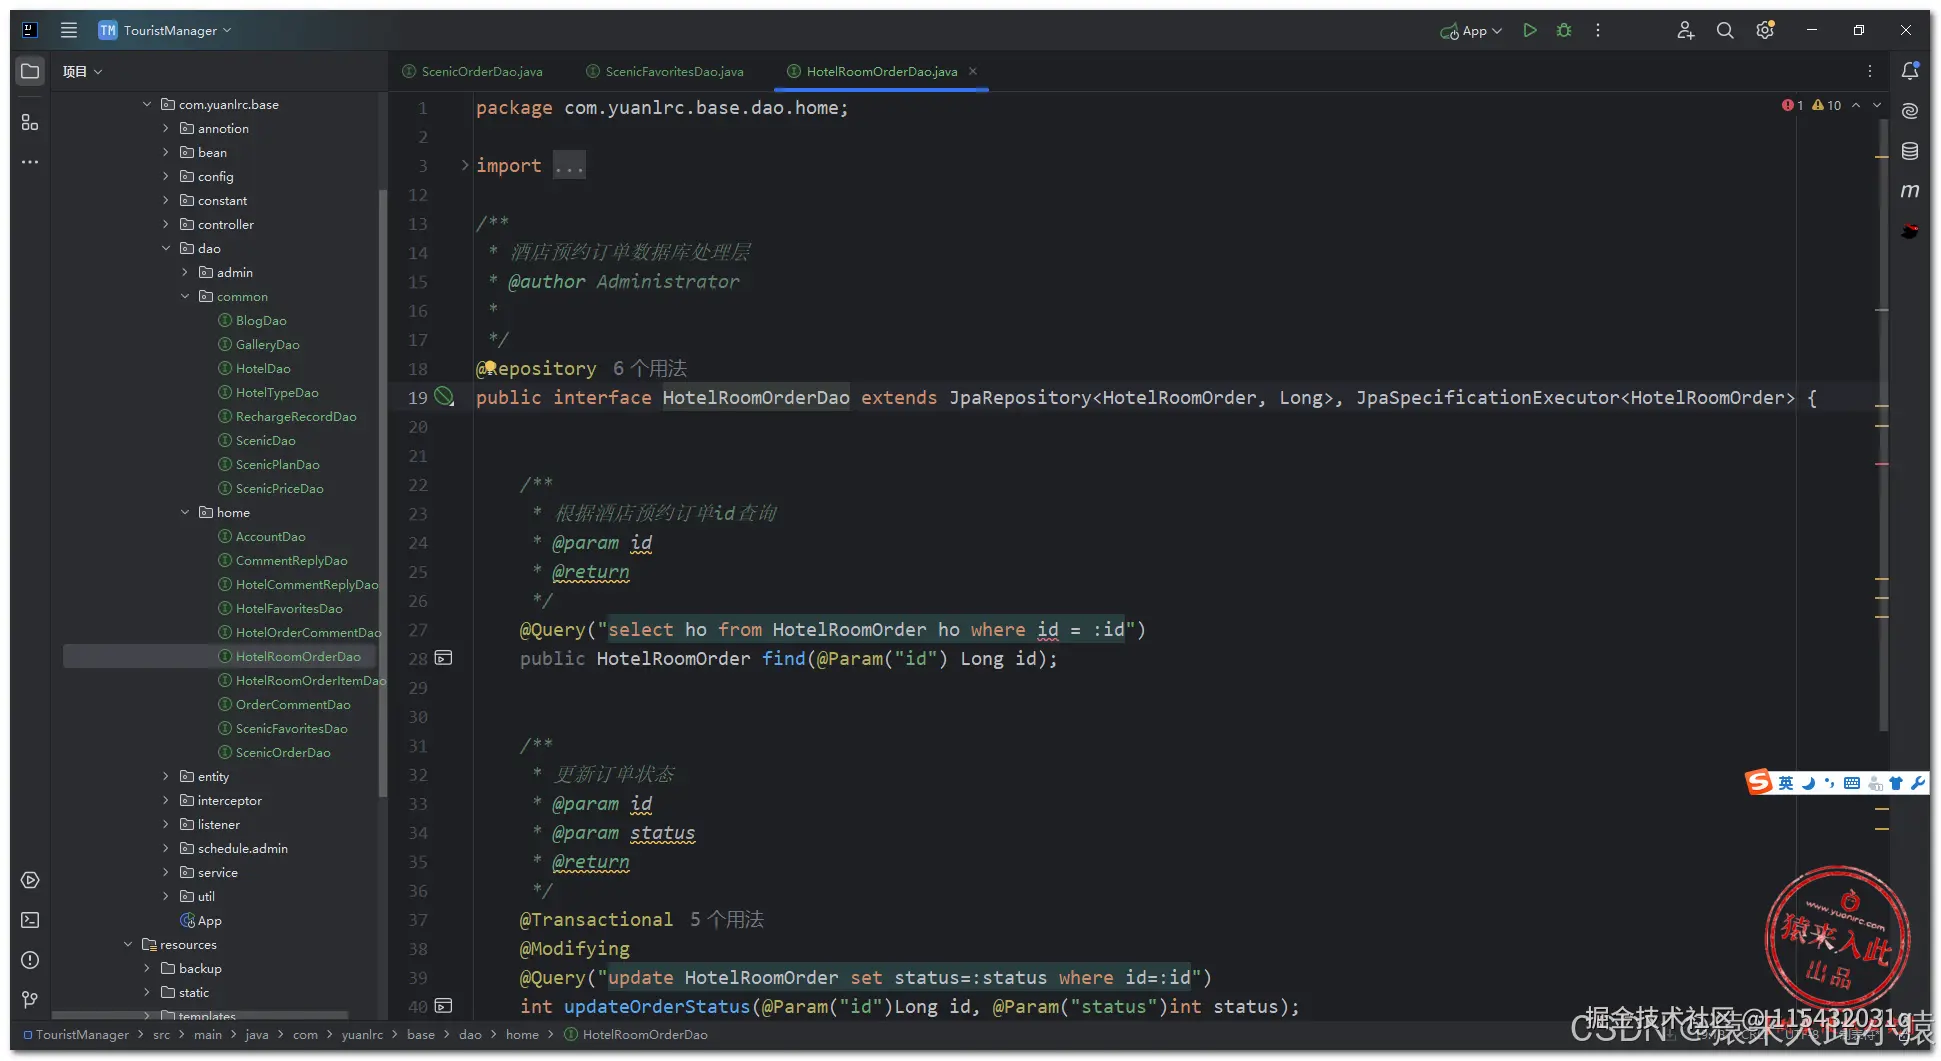Open the main hamburger menu
Viewport: 1941px width, 1061px height.
pyautogui.click(x=69, y=30)
